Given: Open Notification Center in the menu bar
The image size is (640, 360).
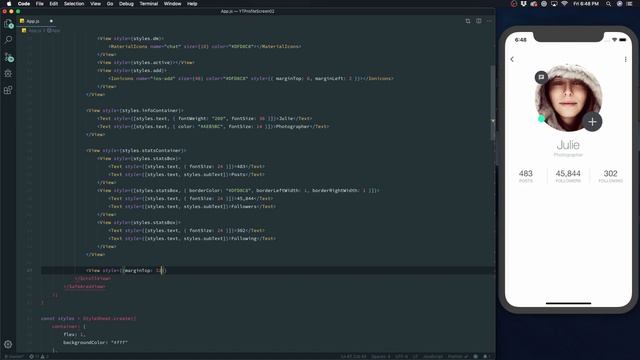Looking at the screenshot, I should click(629, 4).
